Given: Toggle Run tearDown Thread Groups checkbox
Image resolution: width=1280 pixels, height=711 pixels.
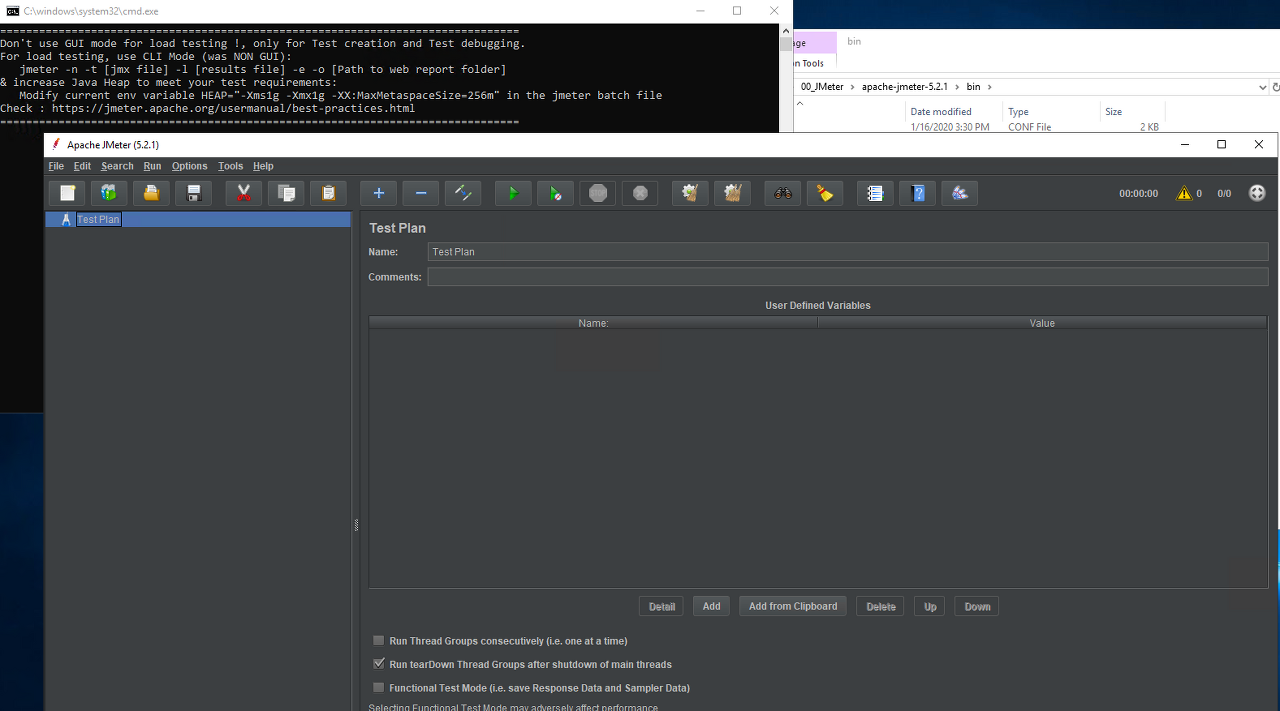Looking at the screenshot, I should tap(379, 664).
